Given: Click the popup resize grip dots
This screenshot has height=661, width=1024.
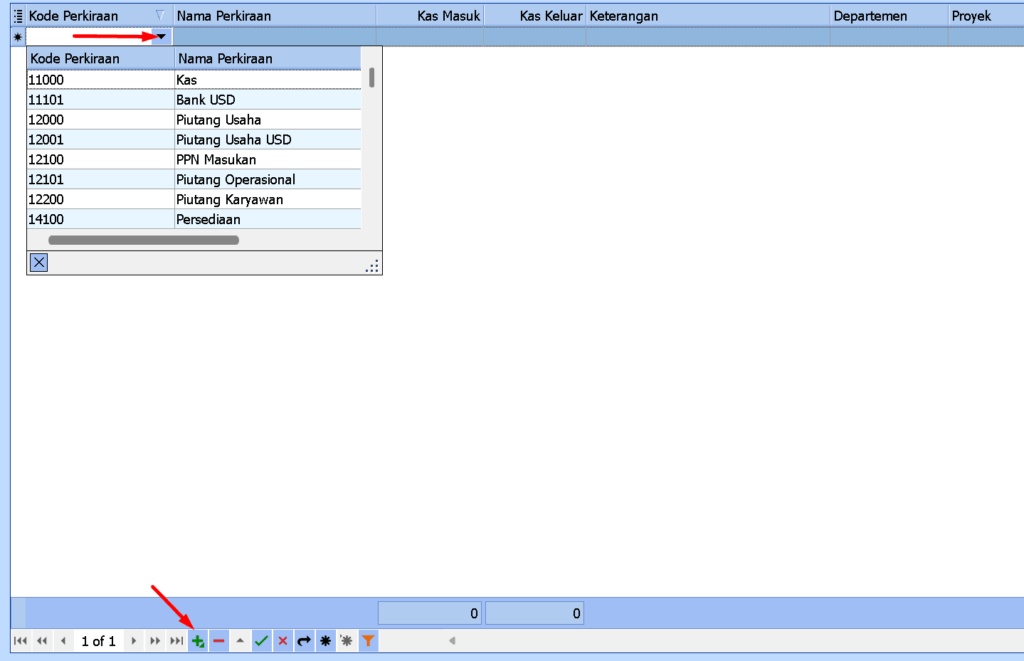Looking at the screenshot, I should coord(372,266).
